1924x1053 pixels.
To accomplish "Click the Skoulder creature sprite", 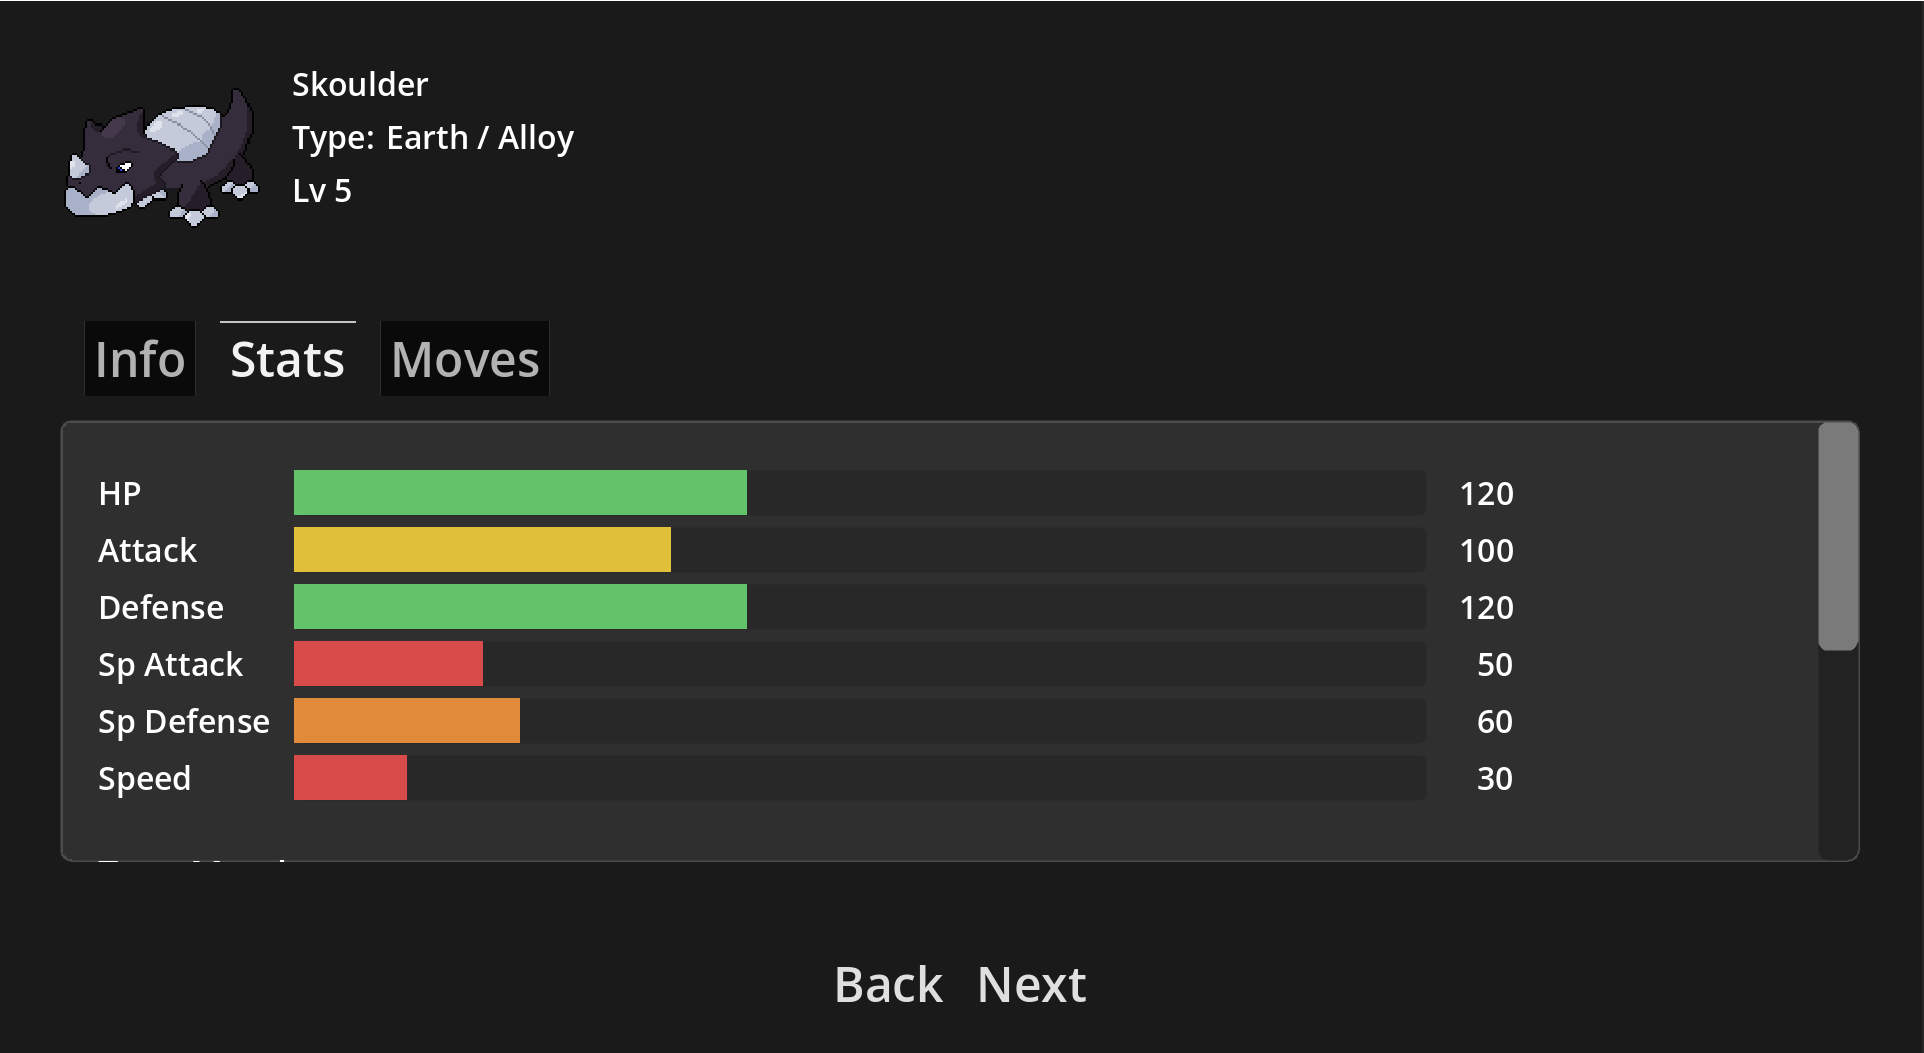I will pyautogui.click(x=162, y=156).
